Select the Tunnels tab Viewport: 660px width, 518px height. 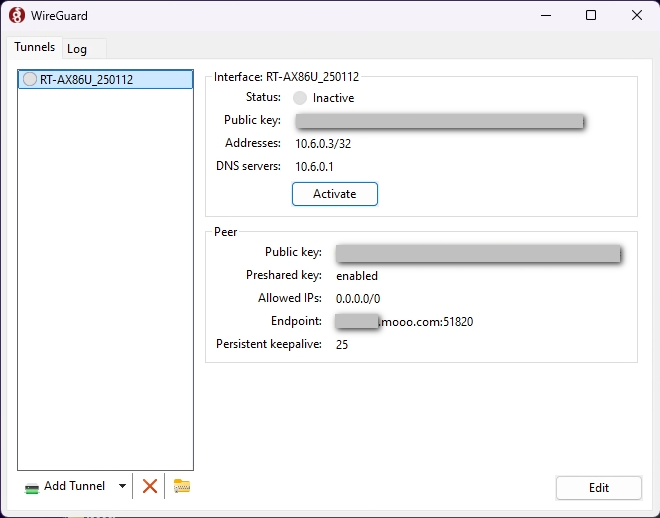[x=34, y=48]
